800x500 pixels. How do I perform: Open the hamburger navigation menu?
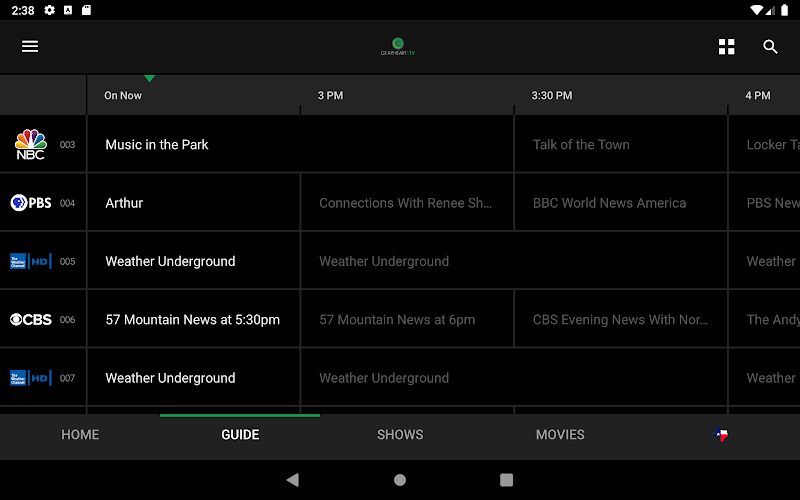tap(30, 46)
